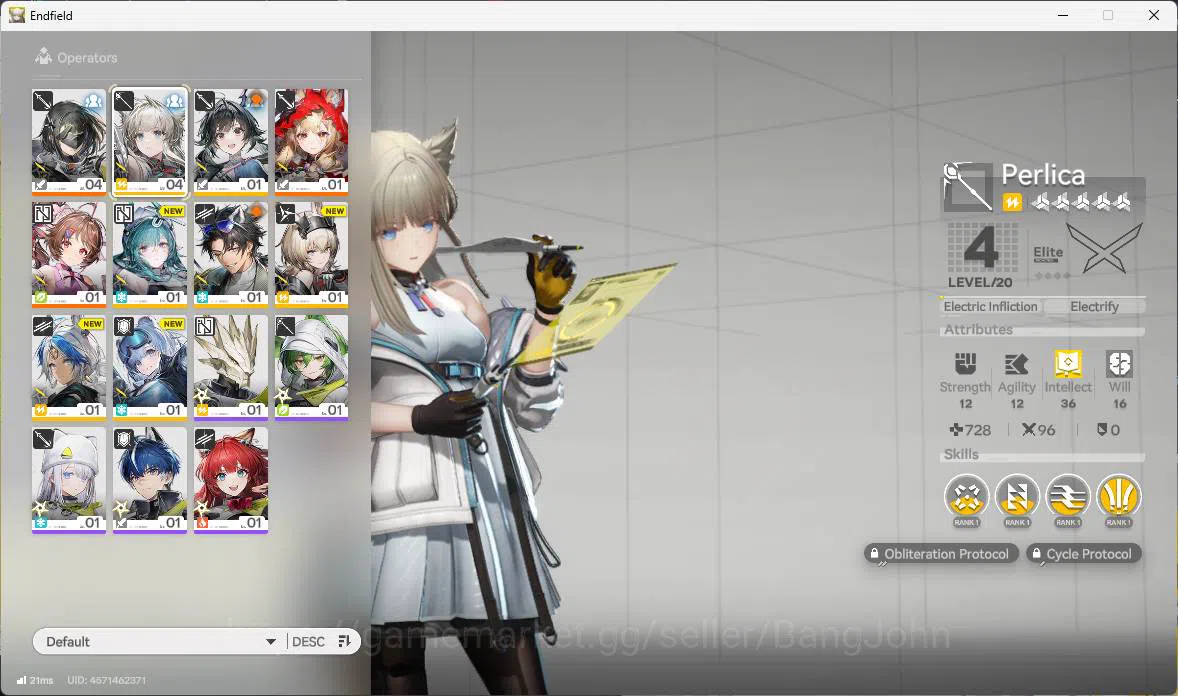Click the highlighted Intellect attribute icon
The image size is (1178, 696).
1068,363
